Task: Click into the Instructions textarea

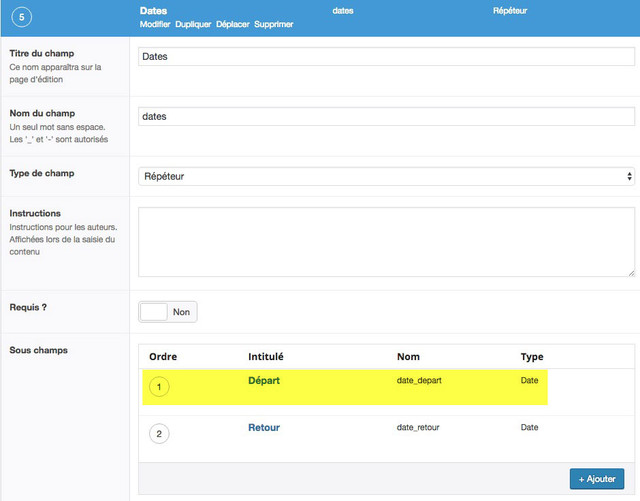Action: (386, 242)
